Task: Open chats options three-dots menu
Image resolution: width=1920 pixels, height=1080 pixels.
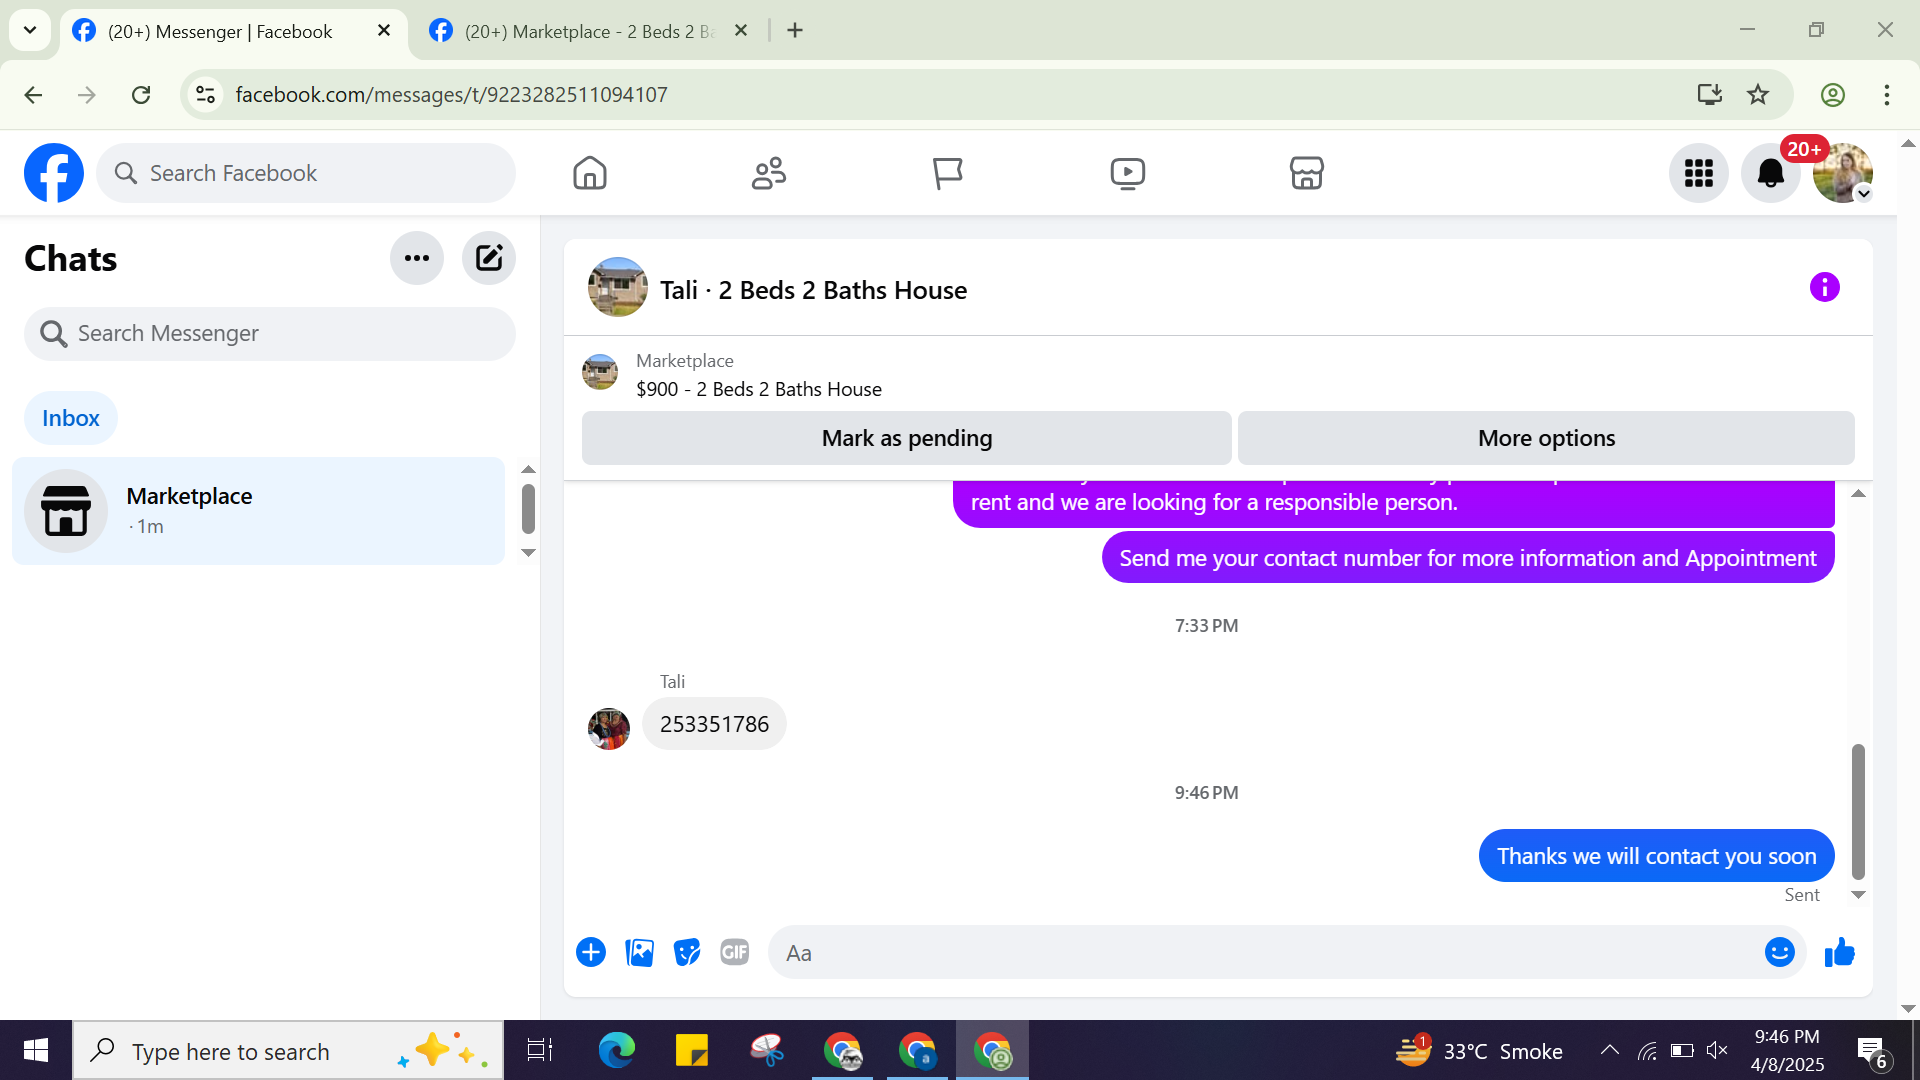Action: [417, 258]
